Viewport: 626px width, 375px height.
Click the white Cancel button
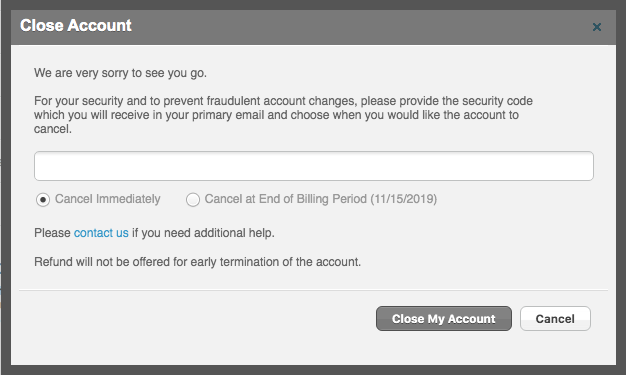pos(555,319)
